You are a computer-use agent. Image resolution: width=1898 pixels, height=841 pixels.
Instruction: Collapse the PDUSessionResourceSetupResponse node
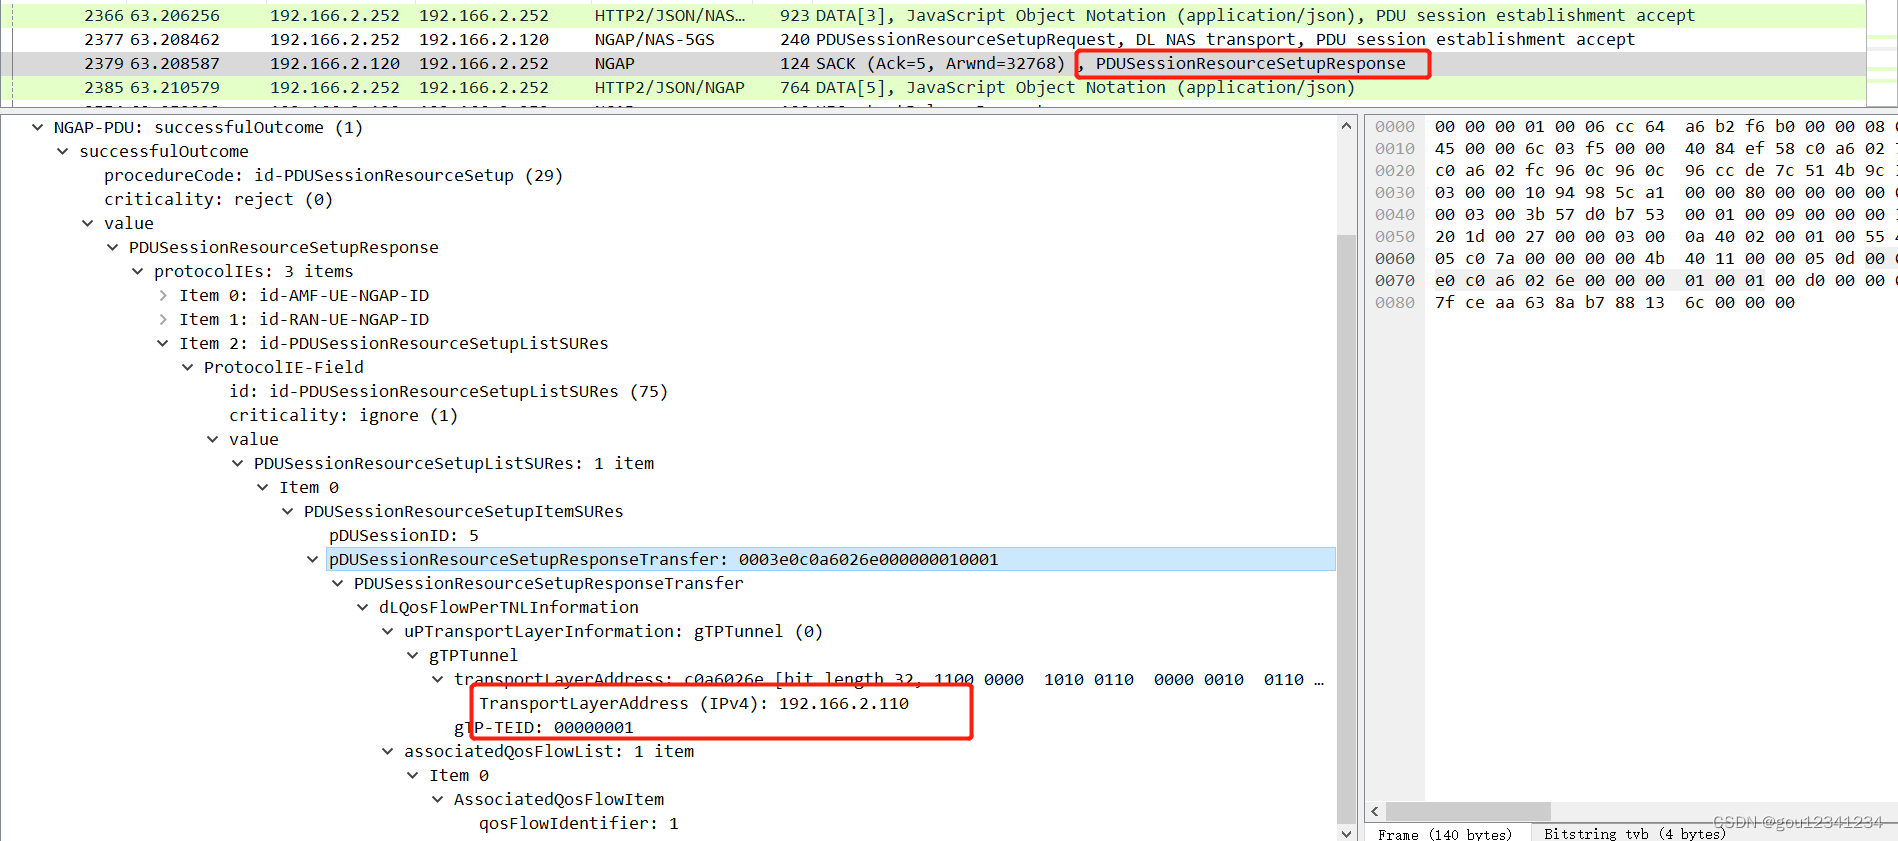(x=112, y=247)
